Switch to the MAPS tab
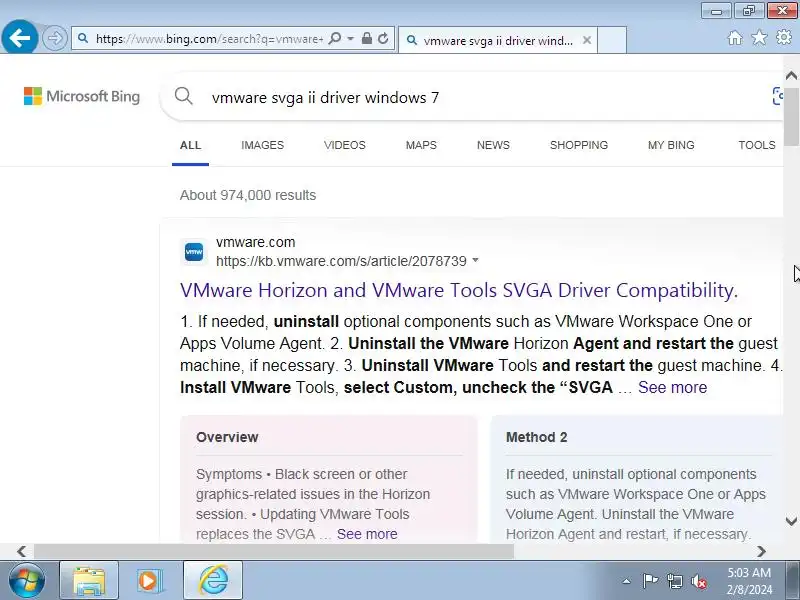Viewport: 800px width, 600px height. tap(421, 145)
